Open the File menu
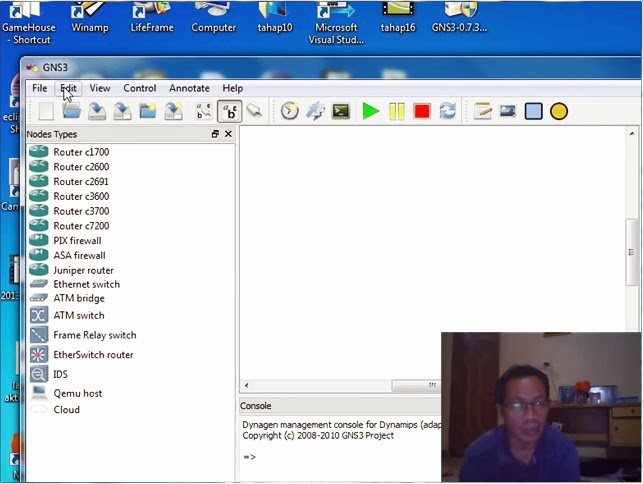 tap(40, 88)
